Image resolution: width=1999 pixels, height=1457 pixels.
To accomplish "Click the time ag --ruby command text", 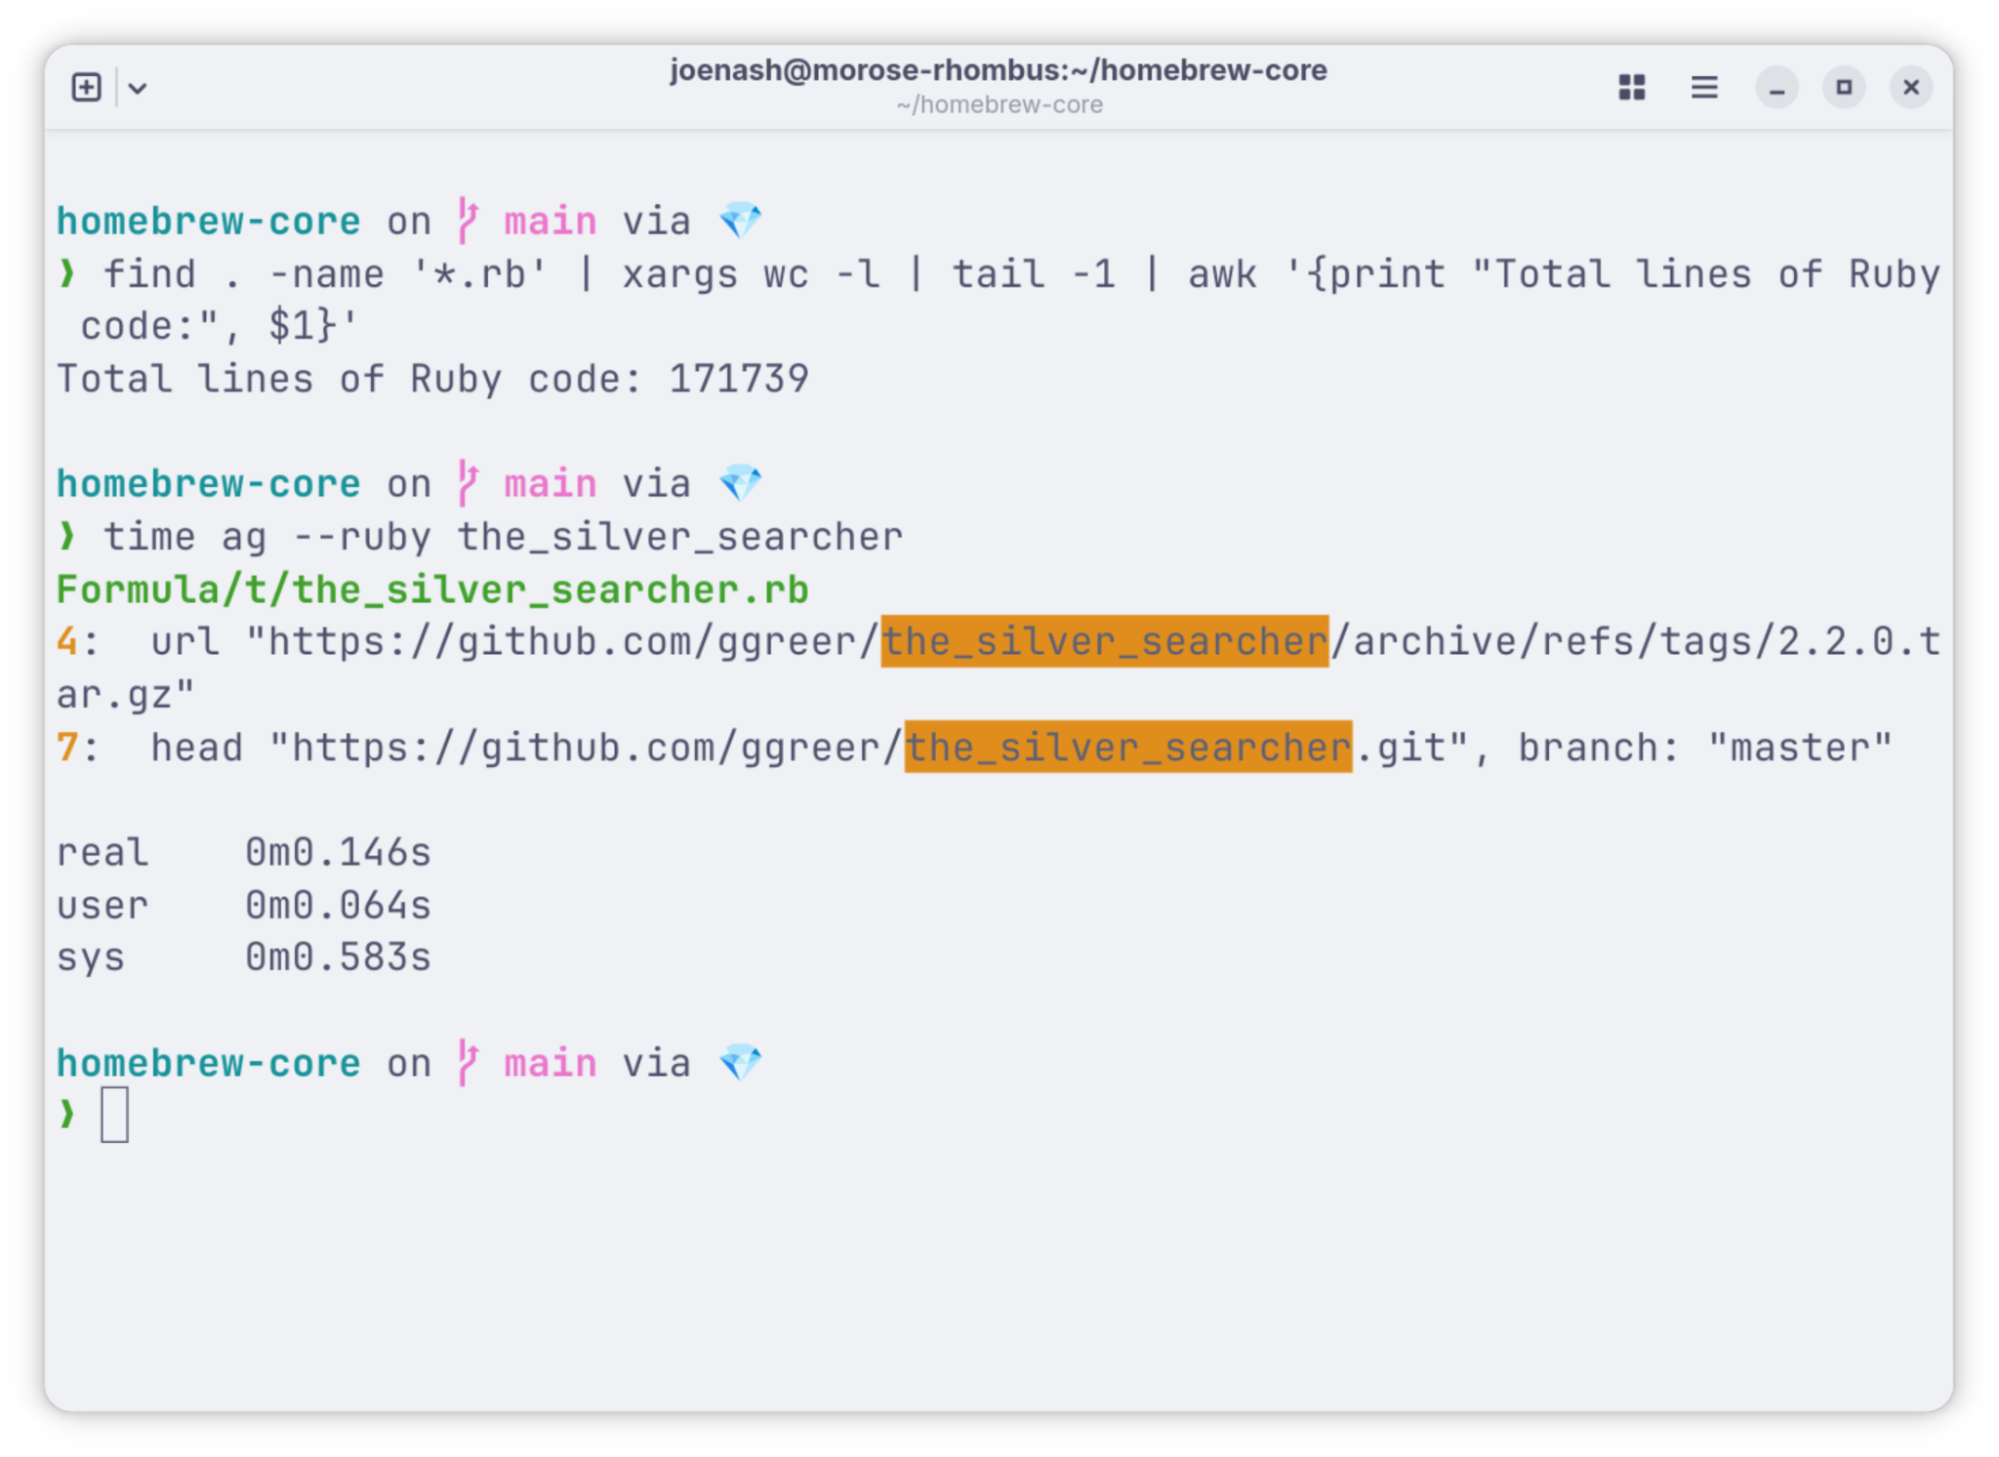I will (503, 537).
